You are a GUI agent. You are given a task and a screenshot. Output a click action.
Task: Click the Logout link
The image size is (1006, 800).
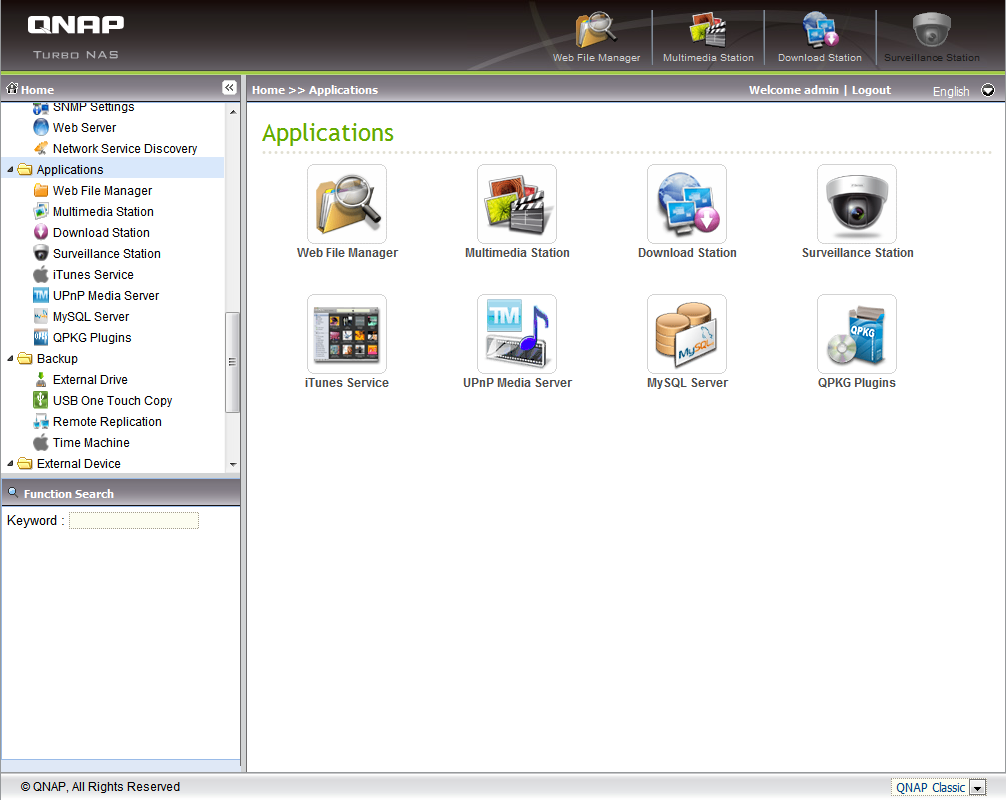coord(871,90)
